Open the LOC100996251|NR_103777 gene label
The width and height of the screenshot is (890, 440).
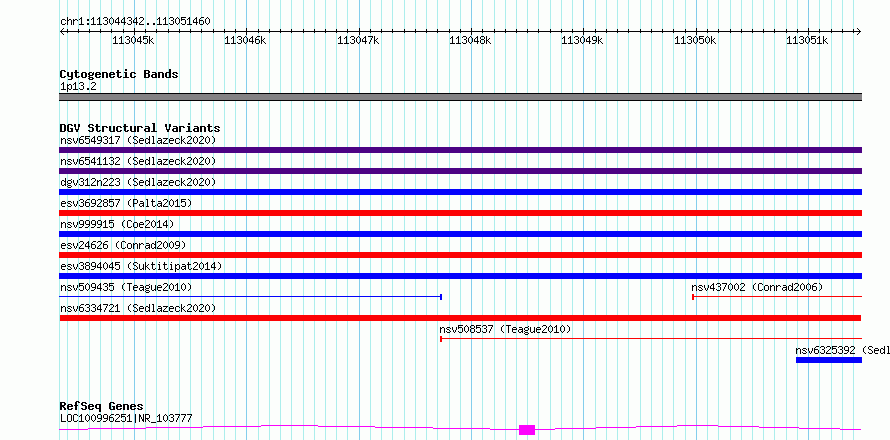[x=126, y=418]
